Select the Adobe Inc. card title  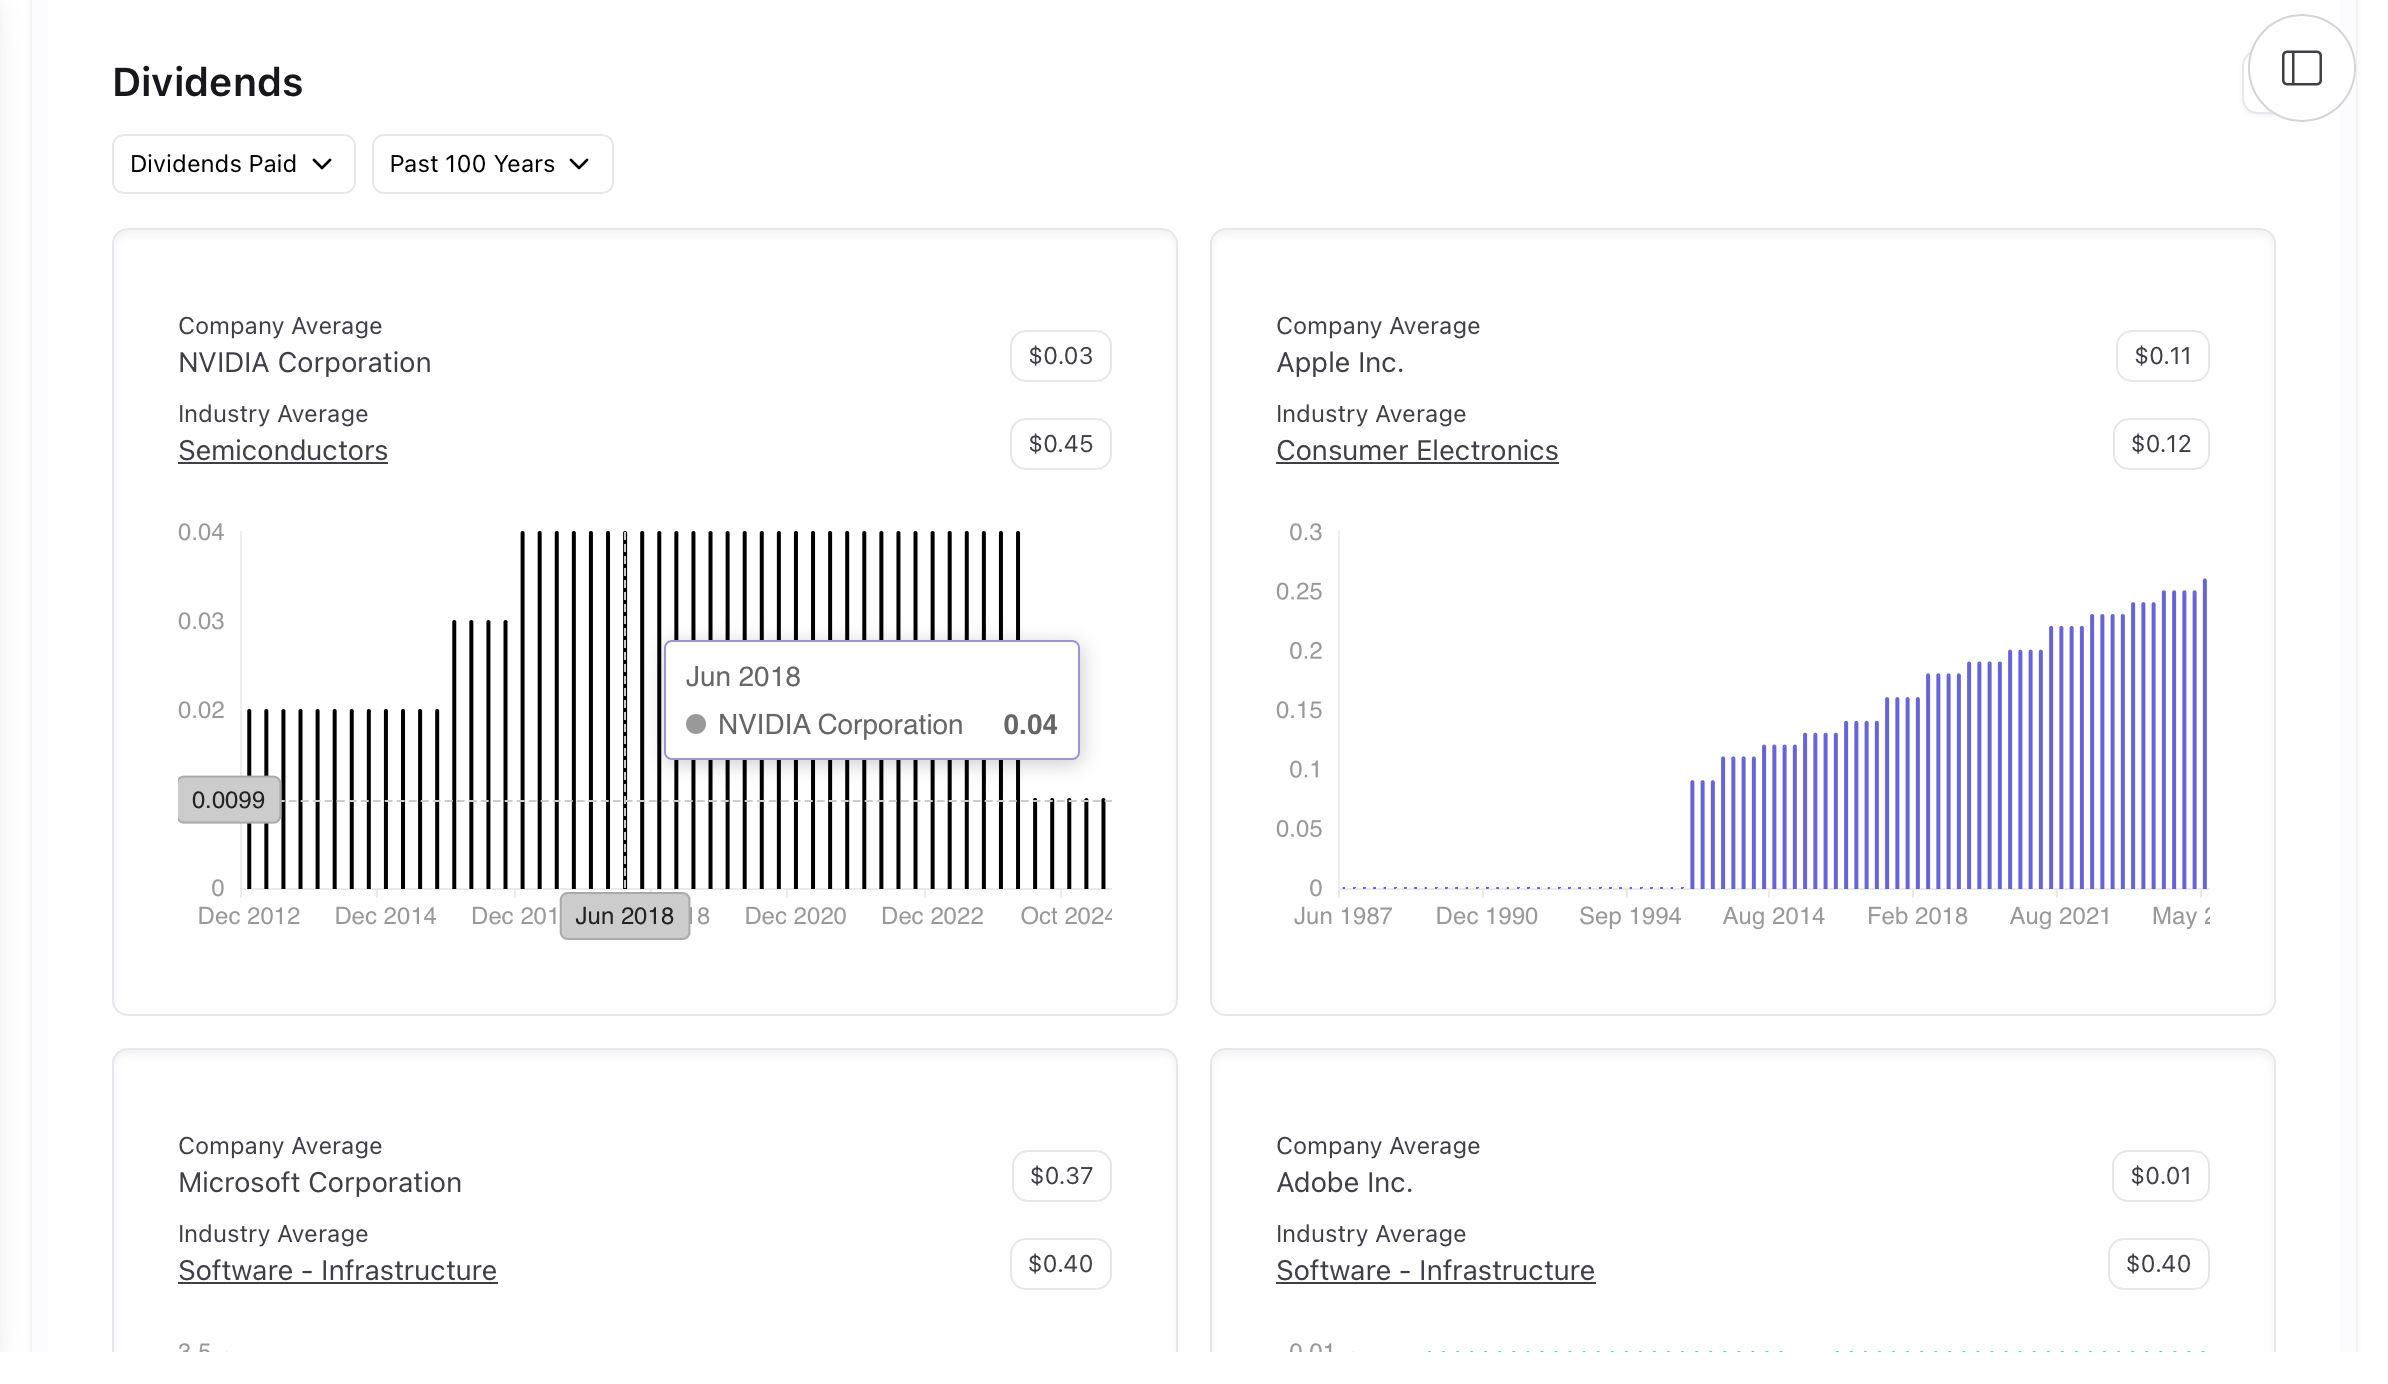coord(1344,1183)
